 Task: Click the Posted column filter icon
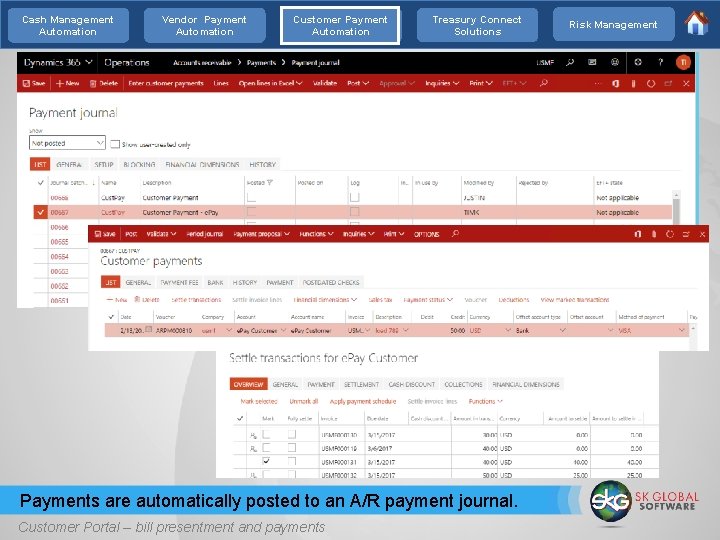coord(270,182)
